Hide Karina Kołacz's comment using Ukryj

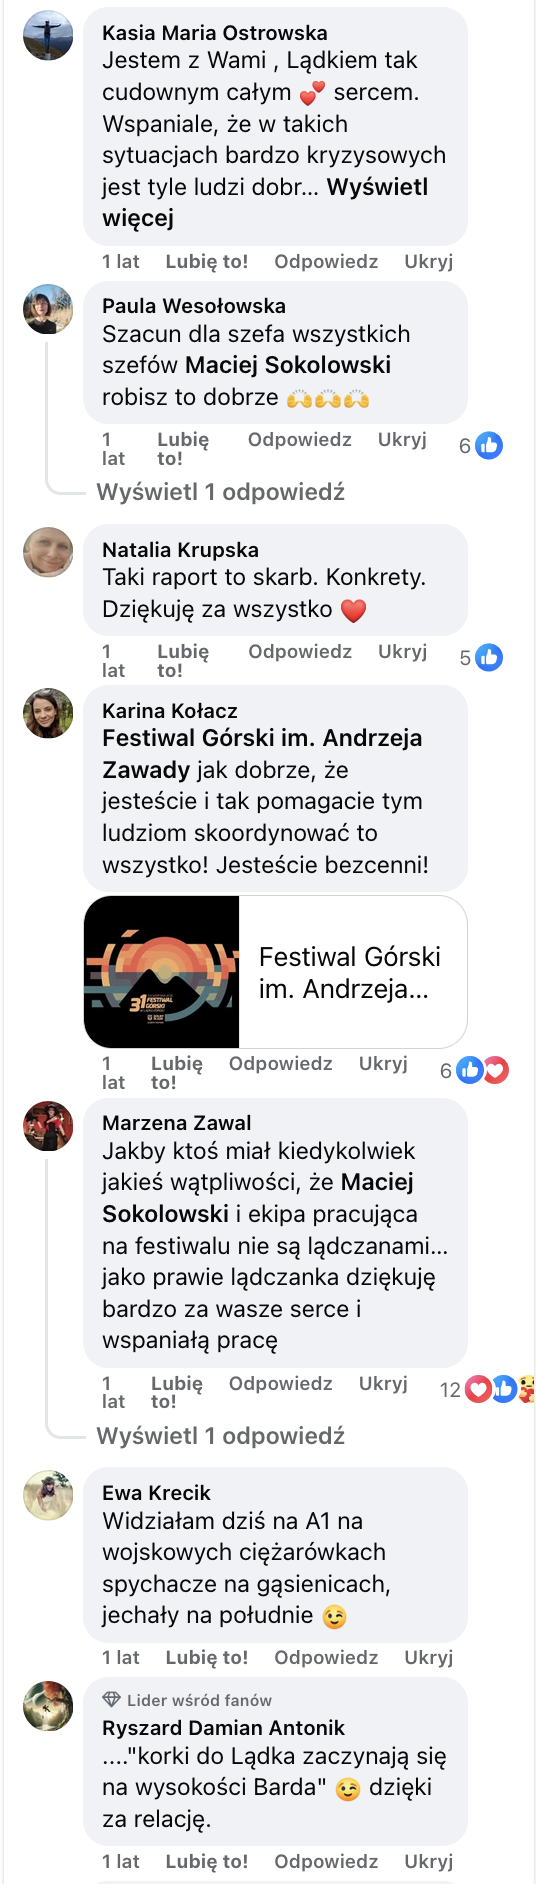coord(383,1063)
